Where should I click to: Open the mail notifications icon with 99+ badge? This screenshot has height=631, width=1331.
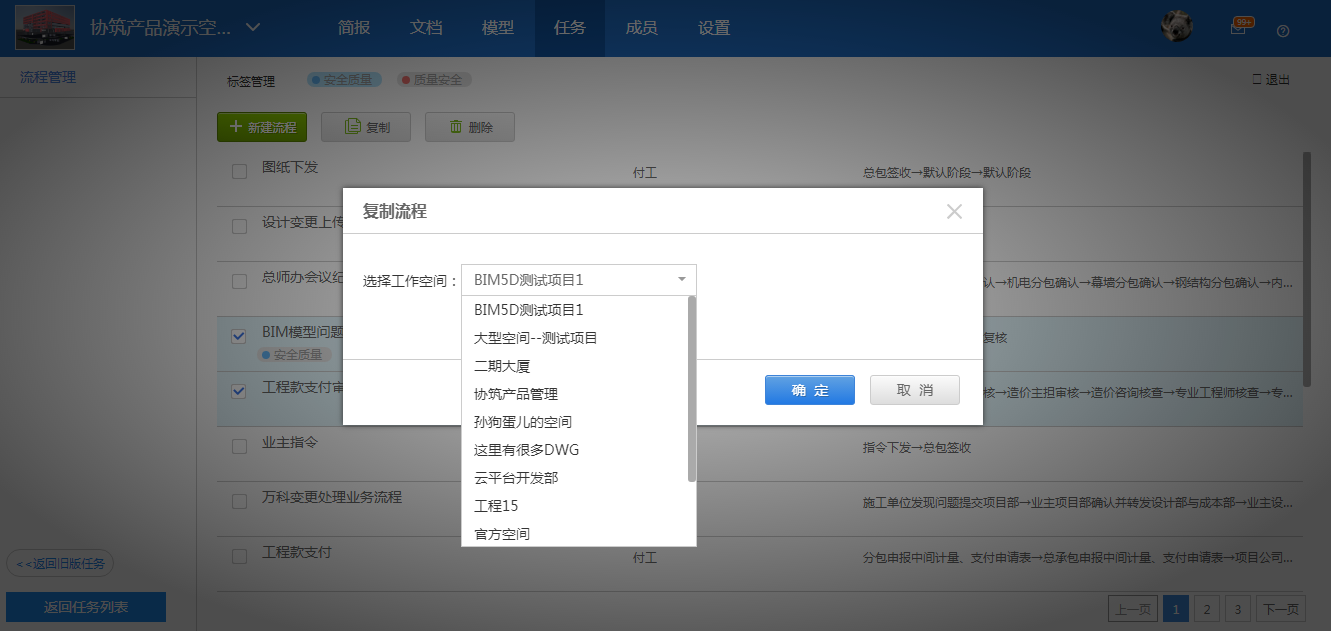[1238, 29]
